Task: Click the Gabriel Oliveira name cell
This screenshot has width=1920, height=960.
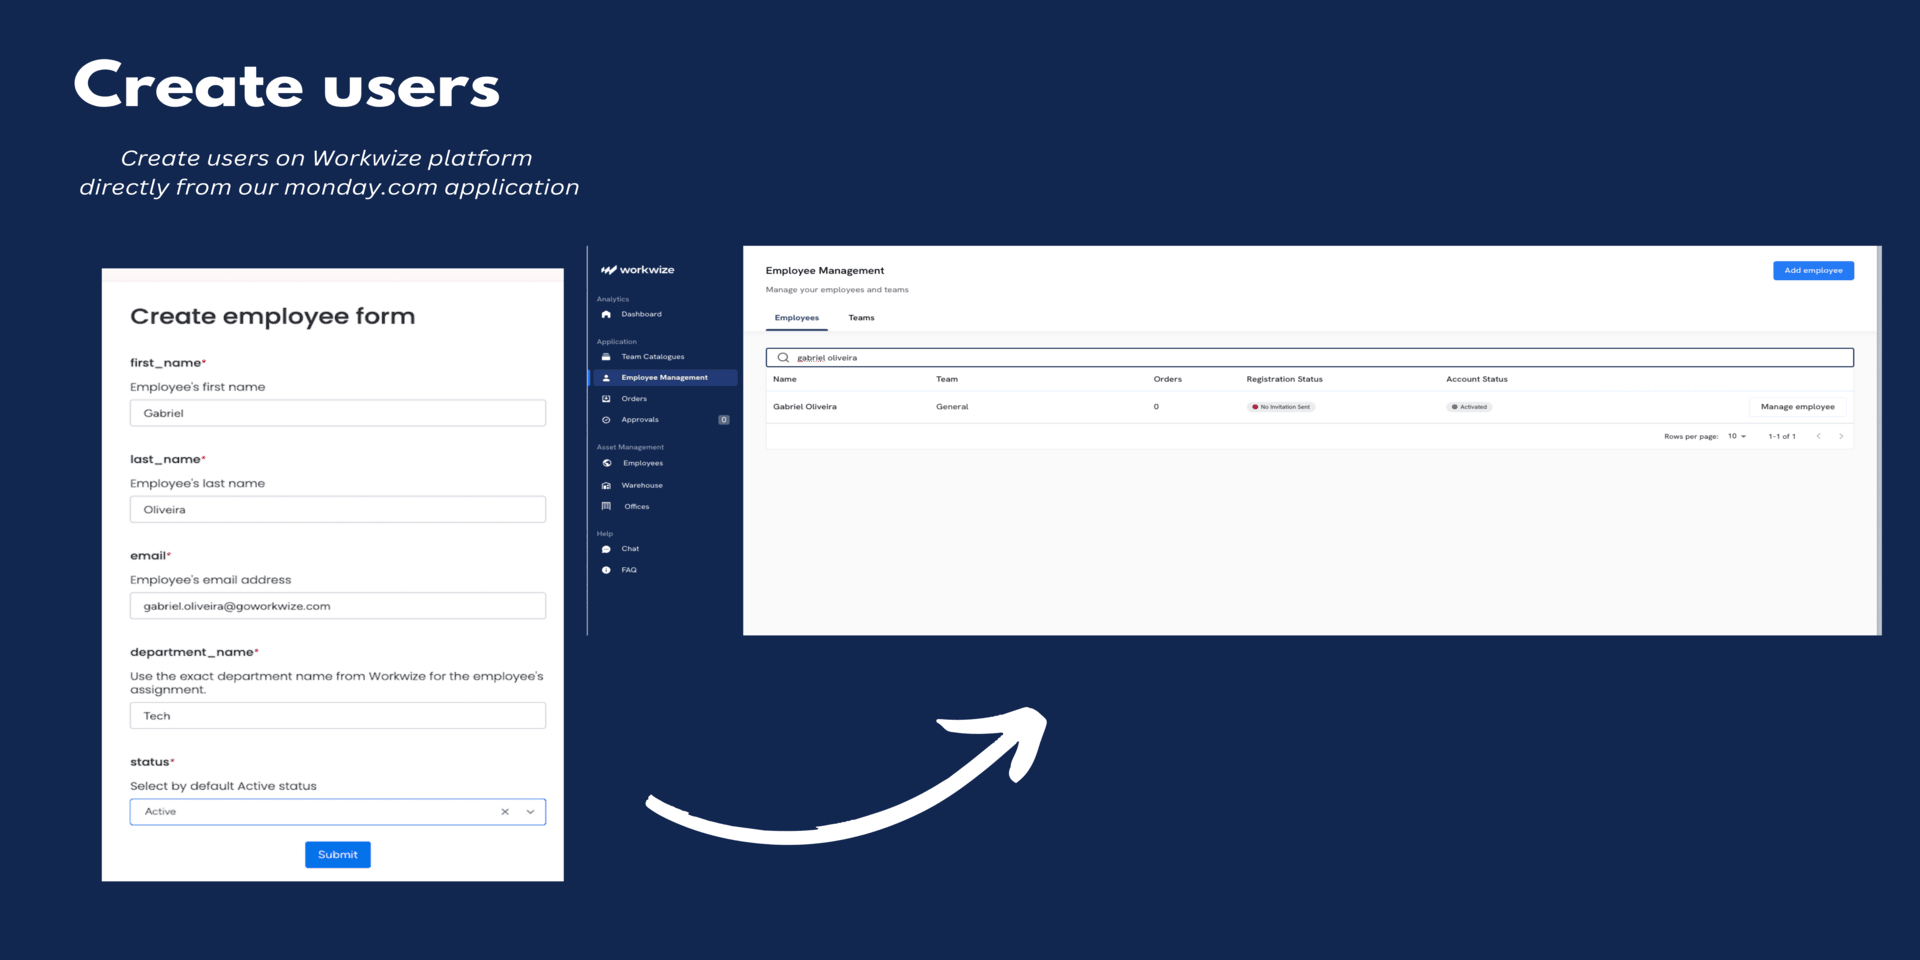Action: (805, 407)
